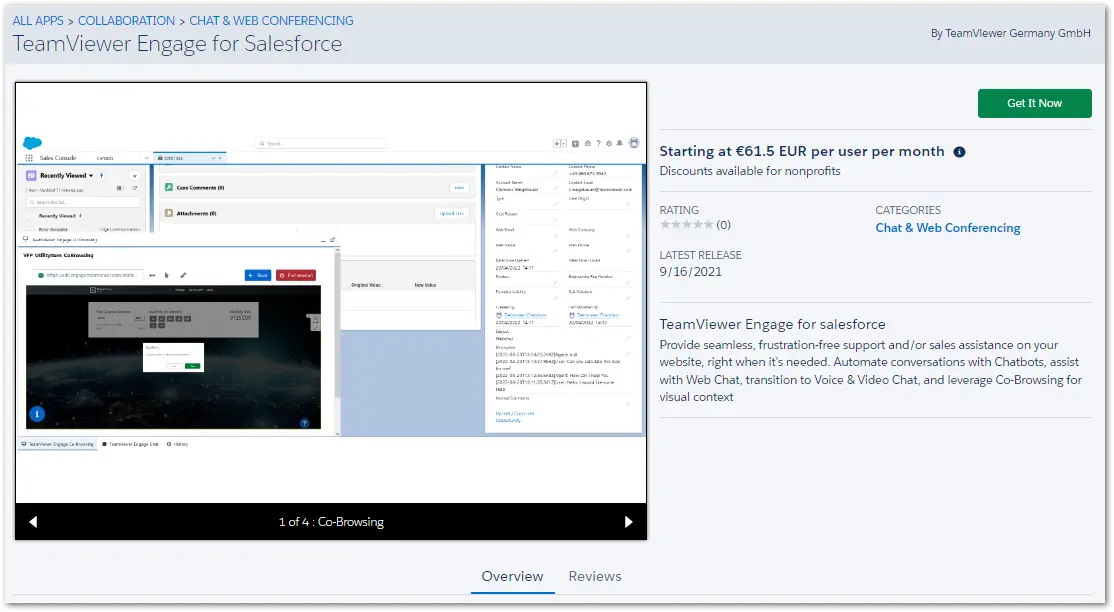The height and width of the screenshot is (612, 1114).
Task: Click "By TeamViewer Germany GmbH" text
Action: [x=1010, y=33]
